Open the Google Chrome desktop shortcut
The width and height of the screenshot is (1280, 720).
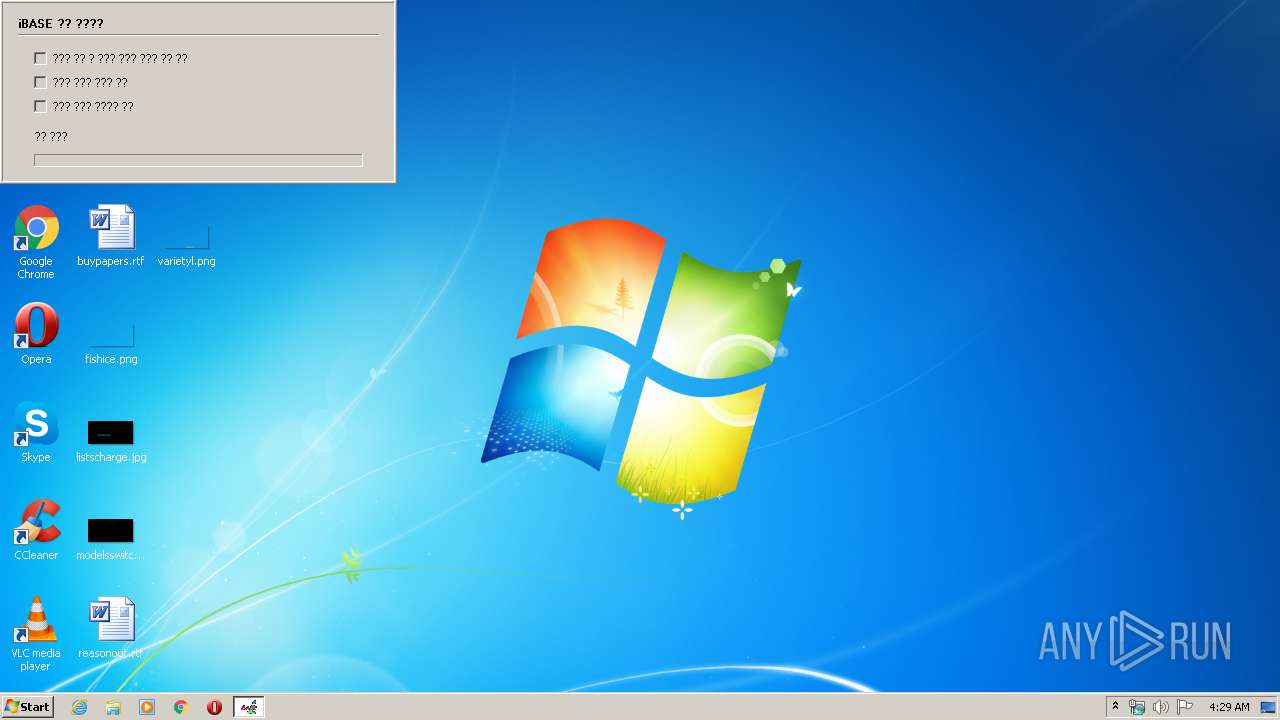(36, 242)
